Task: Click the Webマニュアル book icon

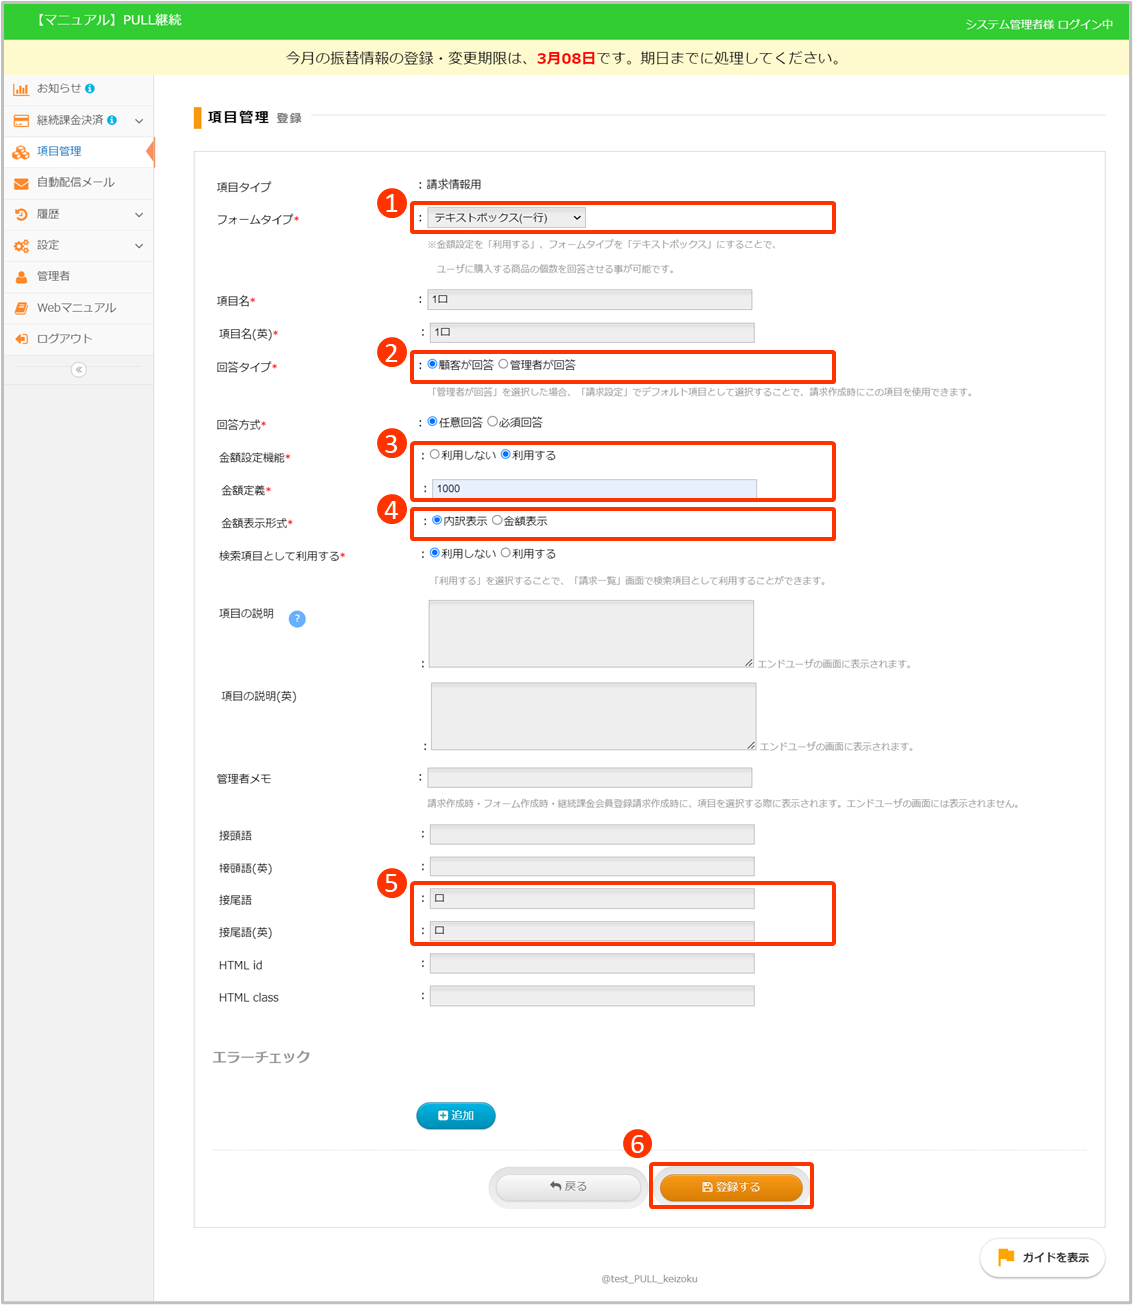Action: 20,308
